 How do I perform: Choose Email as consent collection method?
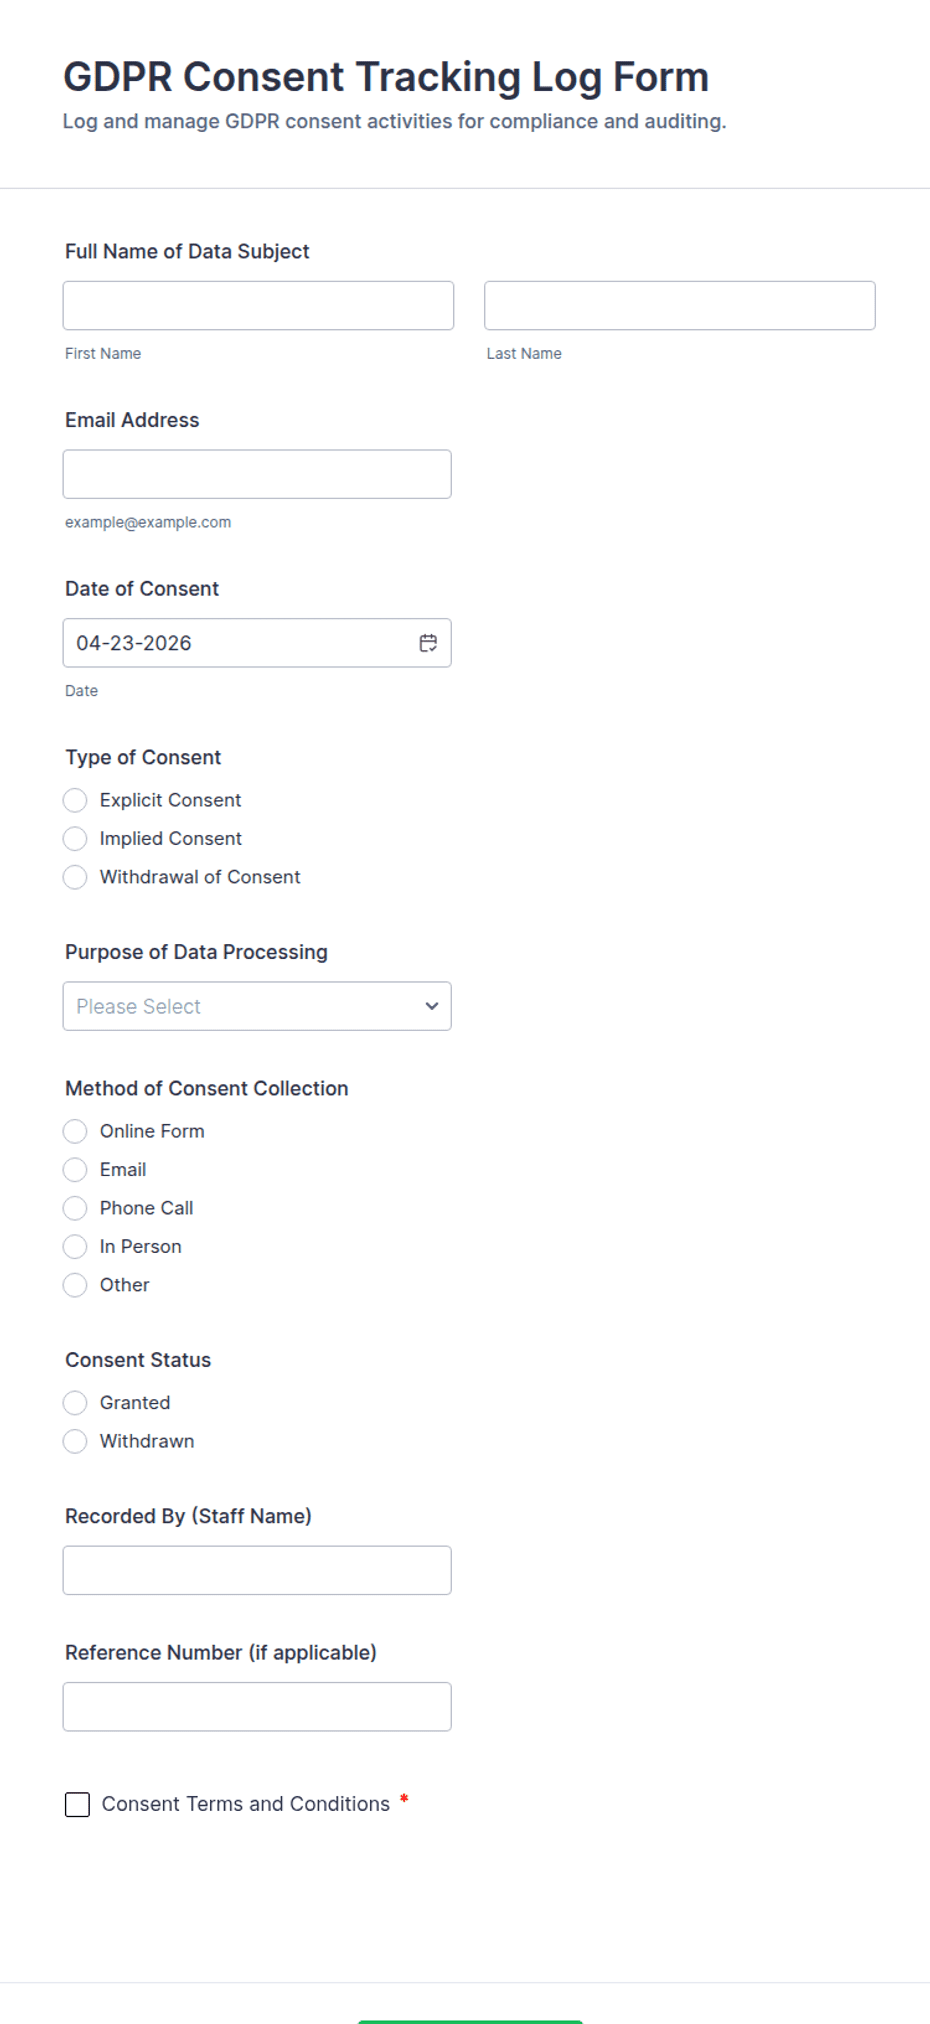click(75, 1169)
